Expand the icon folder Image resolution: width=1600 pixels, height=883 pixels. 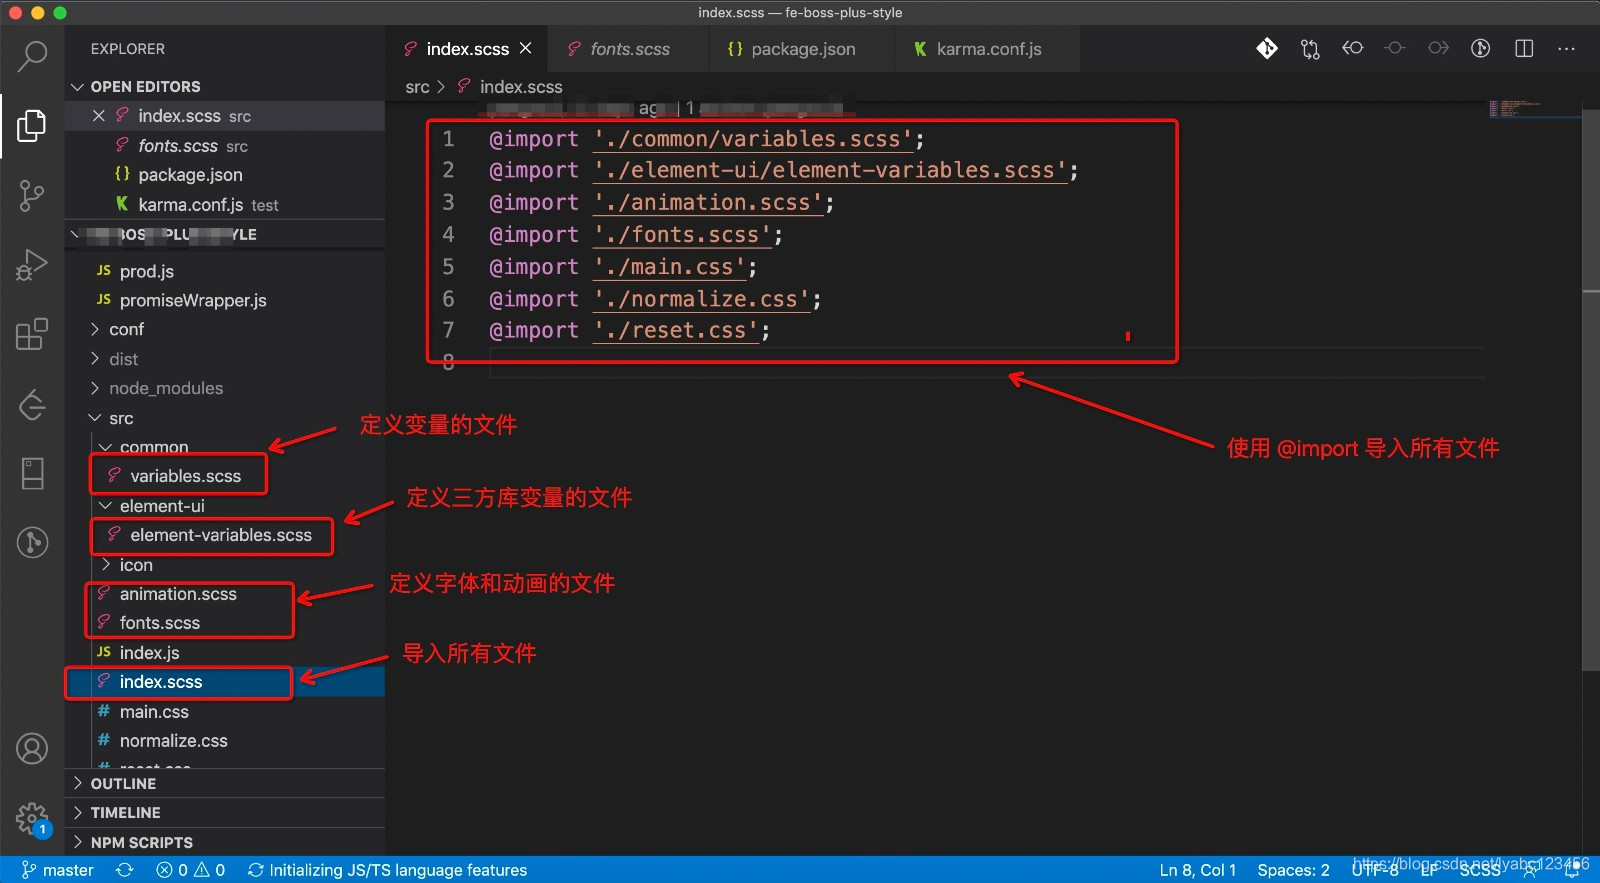225,565
